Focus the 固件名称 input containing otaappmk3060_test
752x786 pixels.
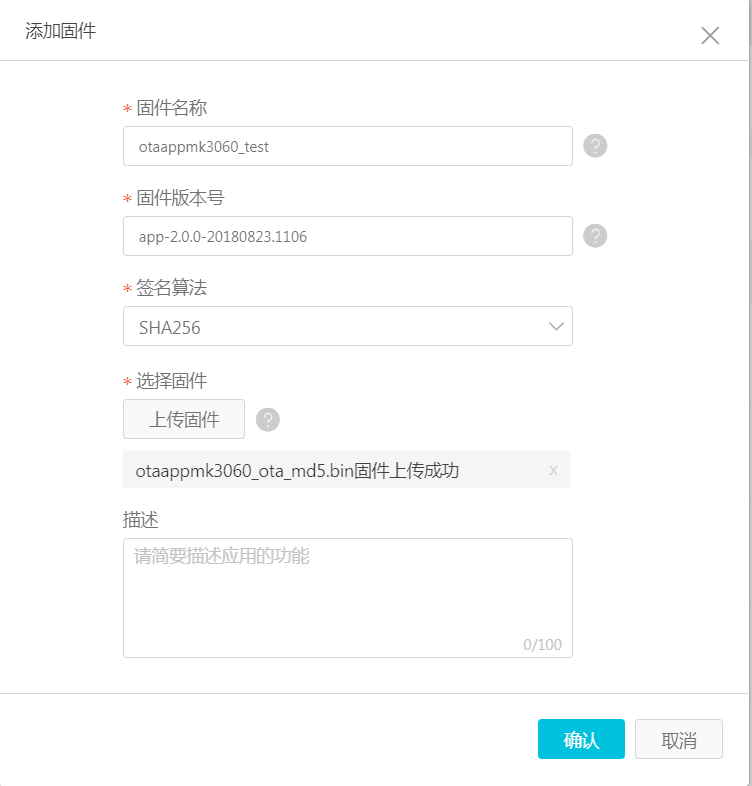click(x=347, y=146)
